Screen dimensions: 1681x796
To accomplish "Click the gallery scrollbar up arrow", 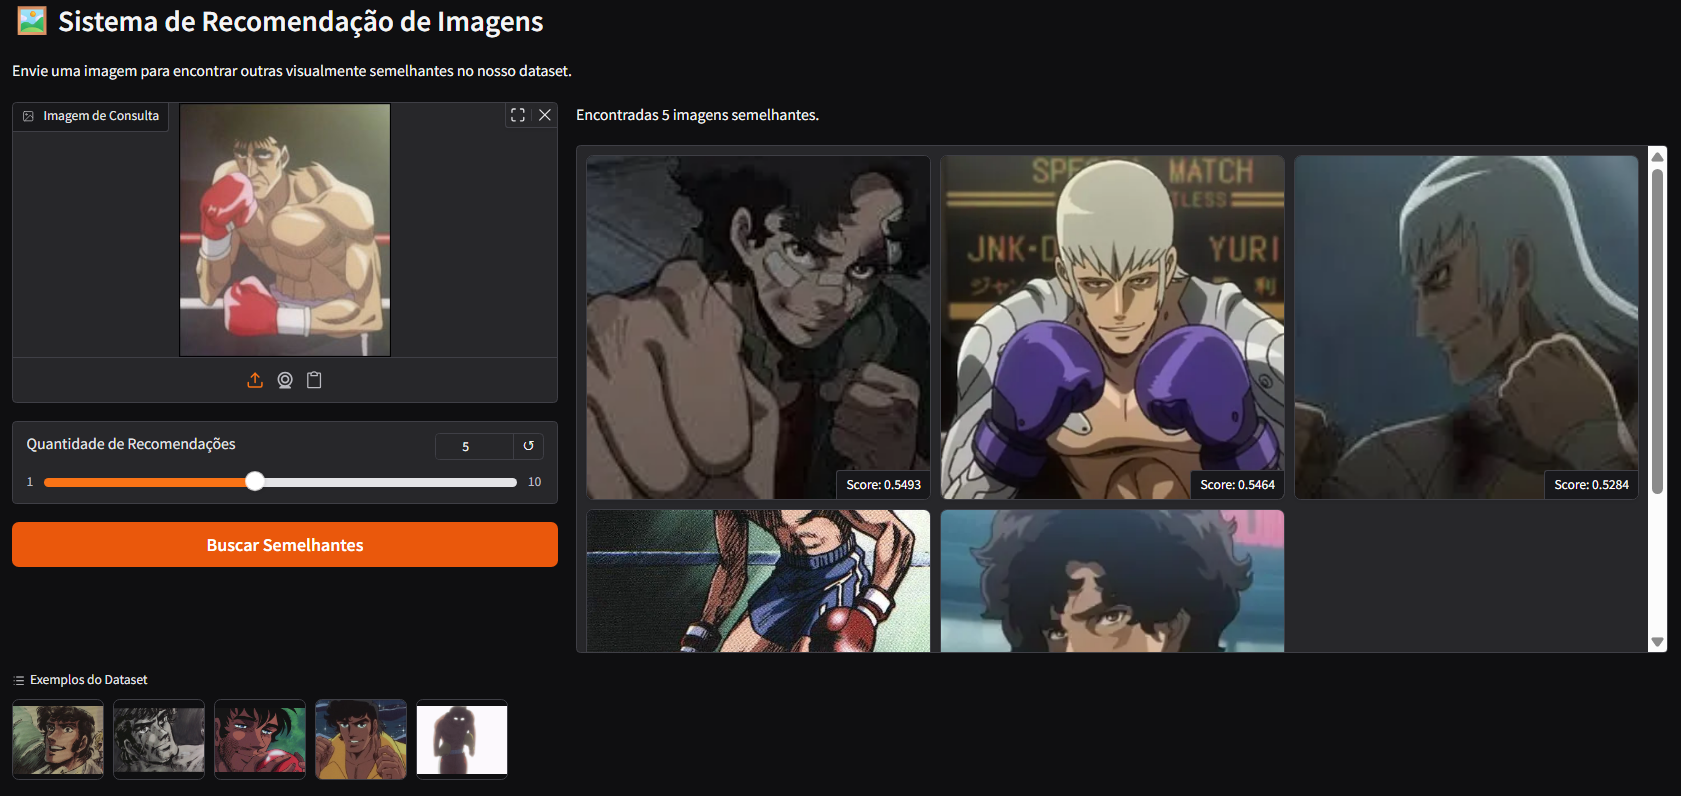I will point(1657,156).
